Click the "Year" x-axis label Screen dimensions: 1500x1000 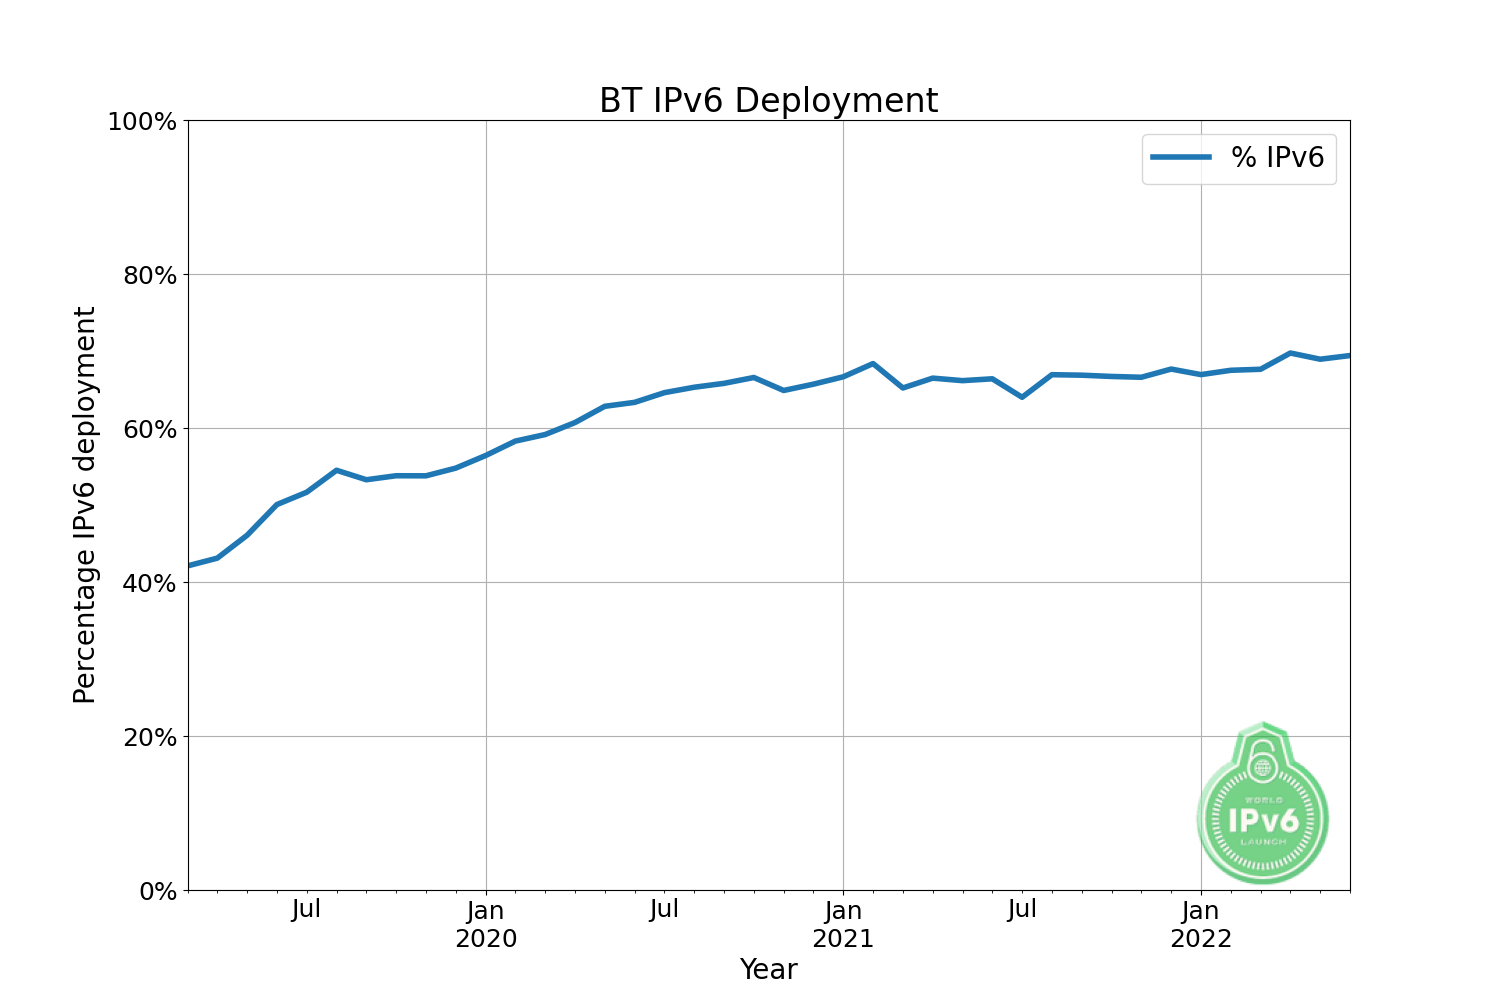[768, 969]
